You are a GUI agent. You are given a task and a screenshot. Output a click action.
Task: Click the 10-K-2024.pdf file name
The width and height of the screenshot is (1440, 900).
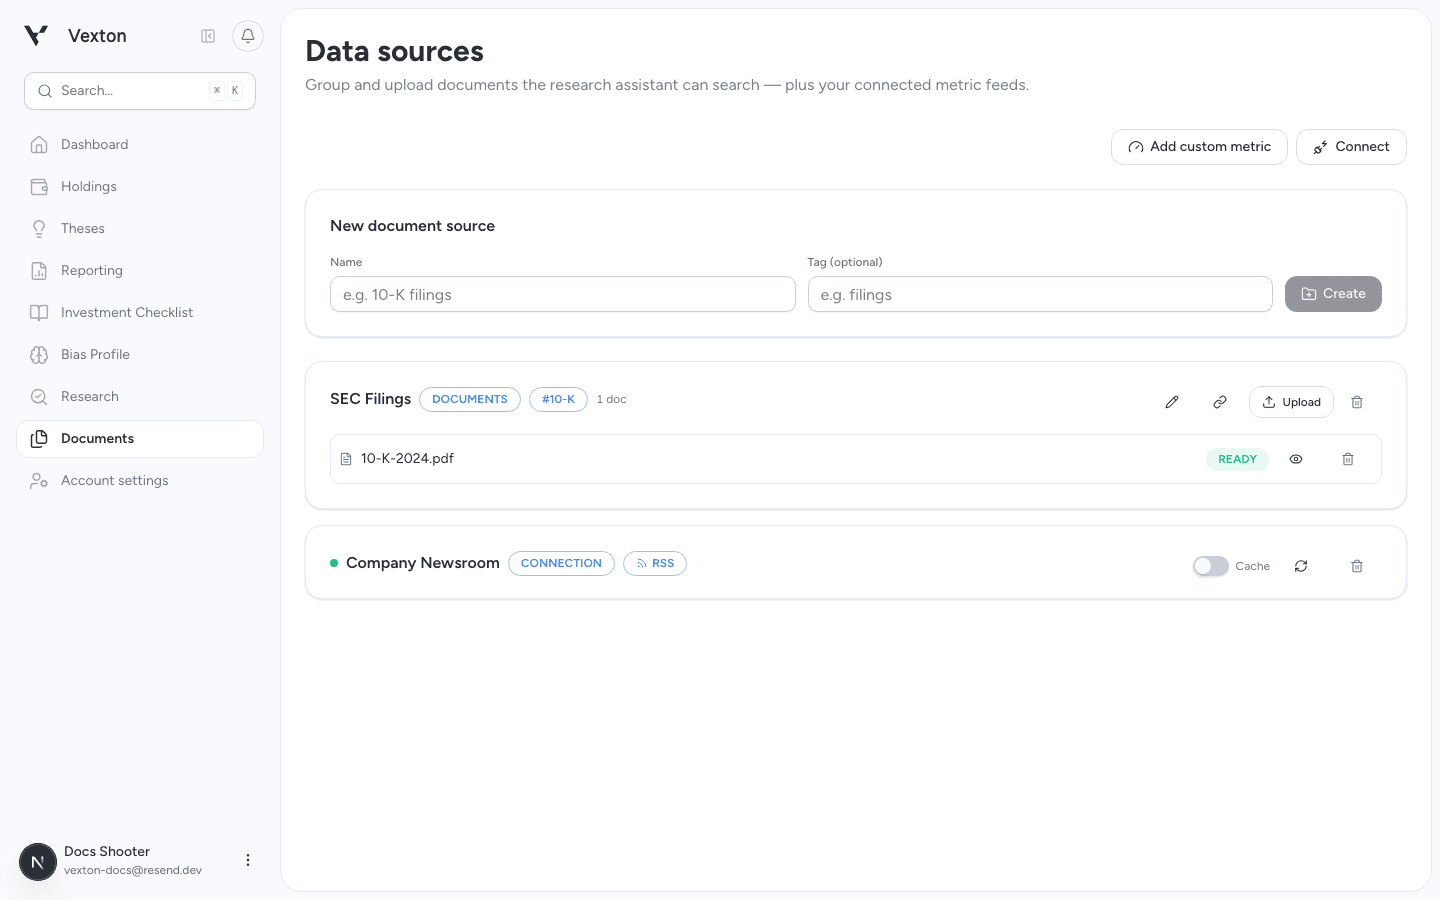[407, 459]
